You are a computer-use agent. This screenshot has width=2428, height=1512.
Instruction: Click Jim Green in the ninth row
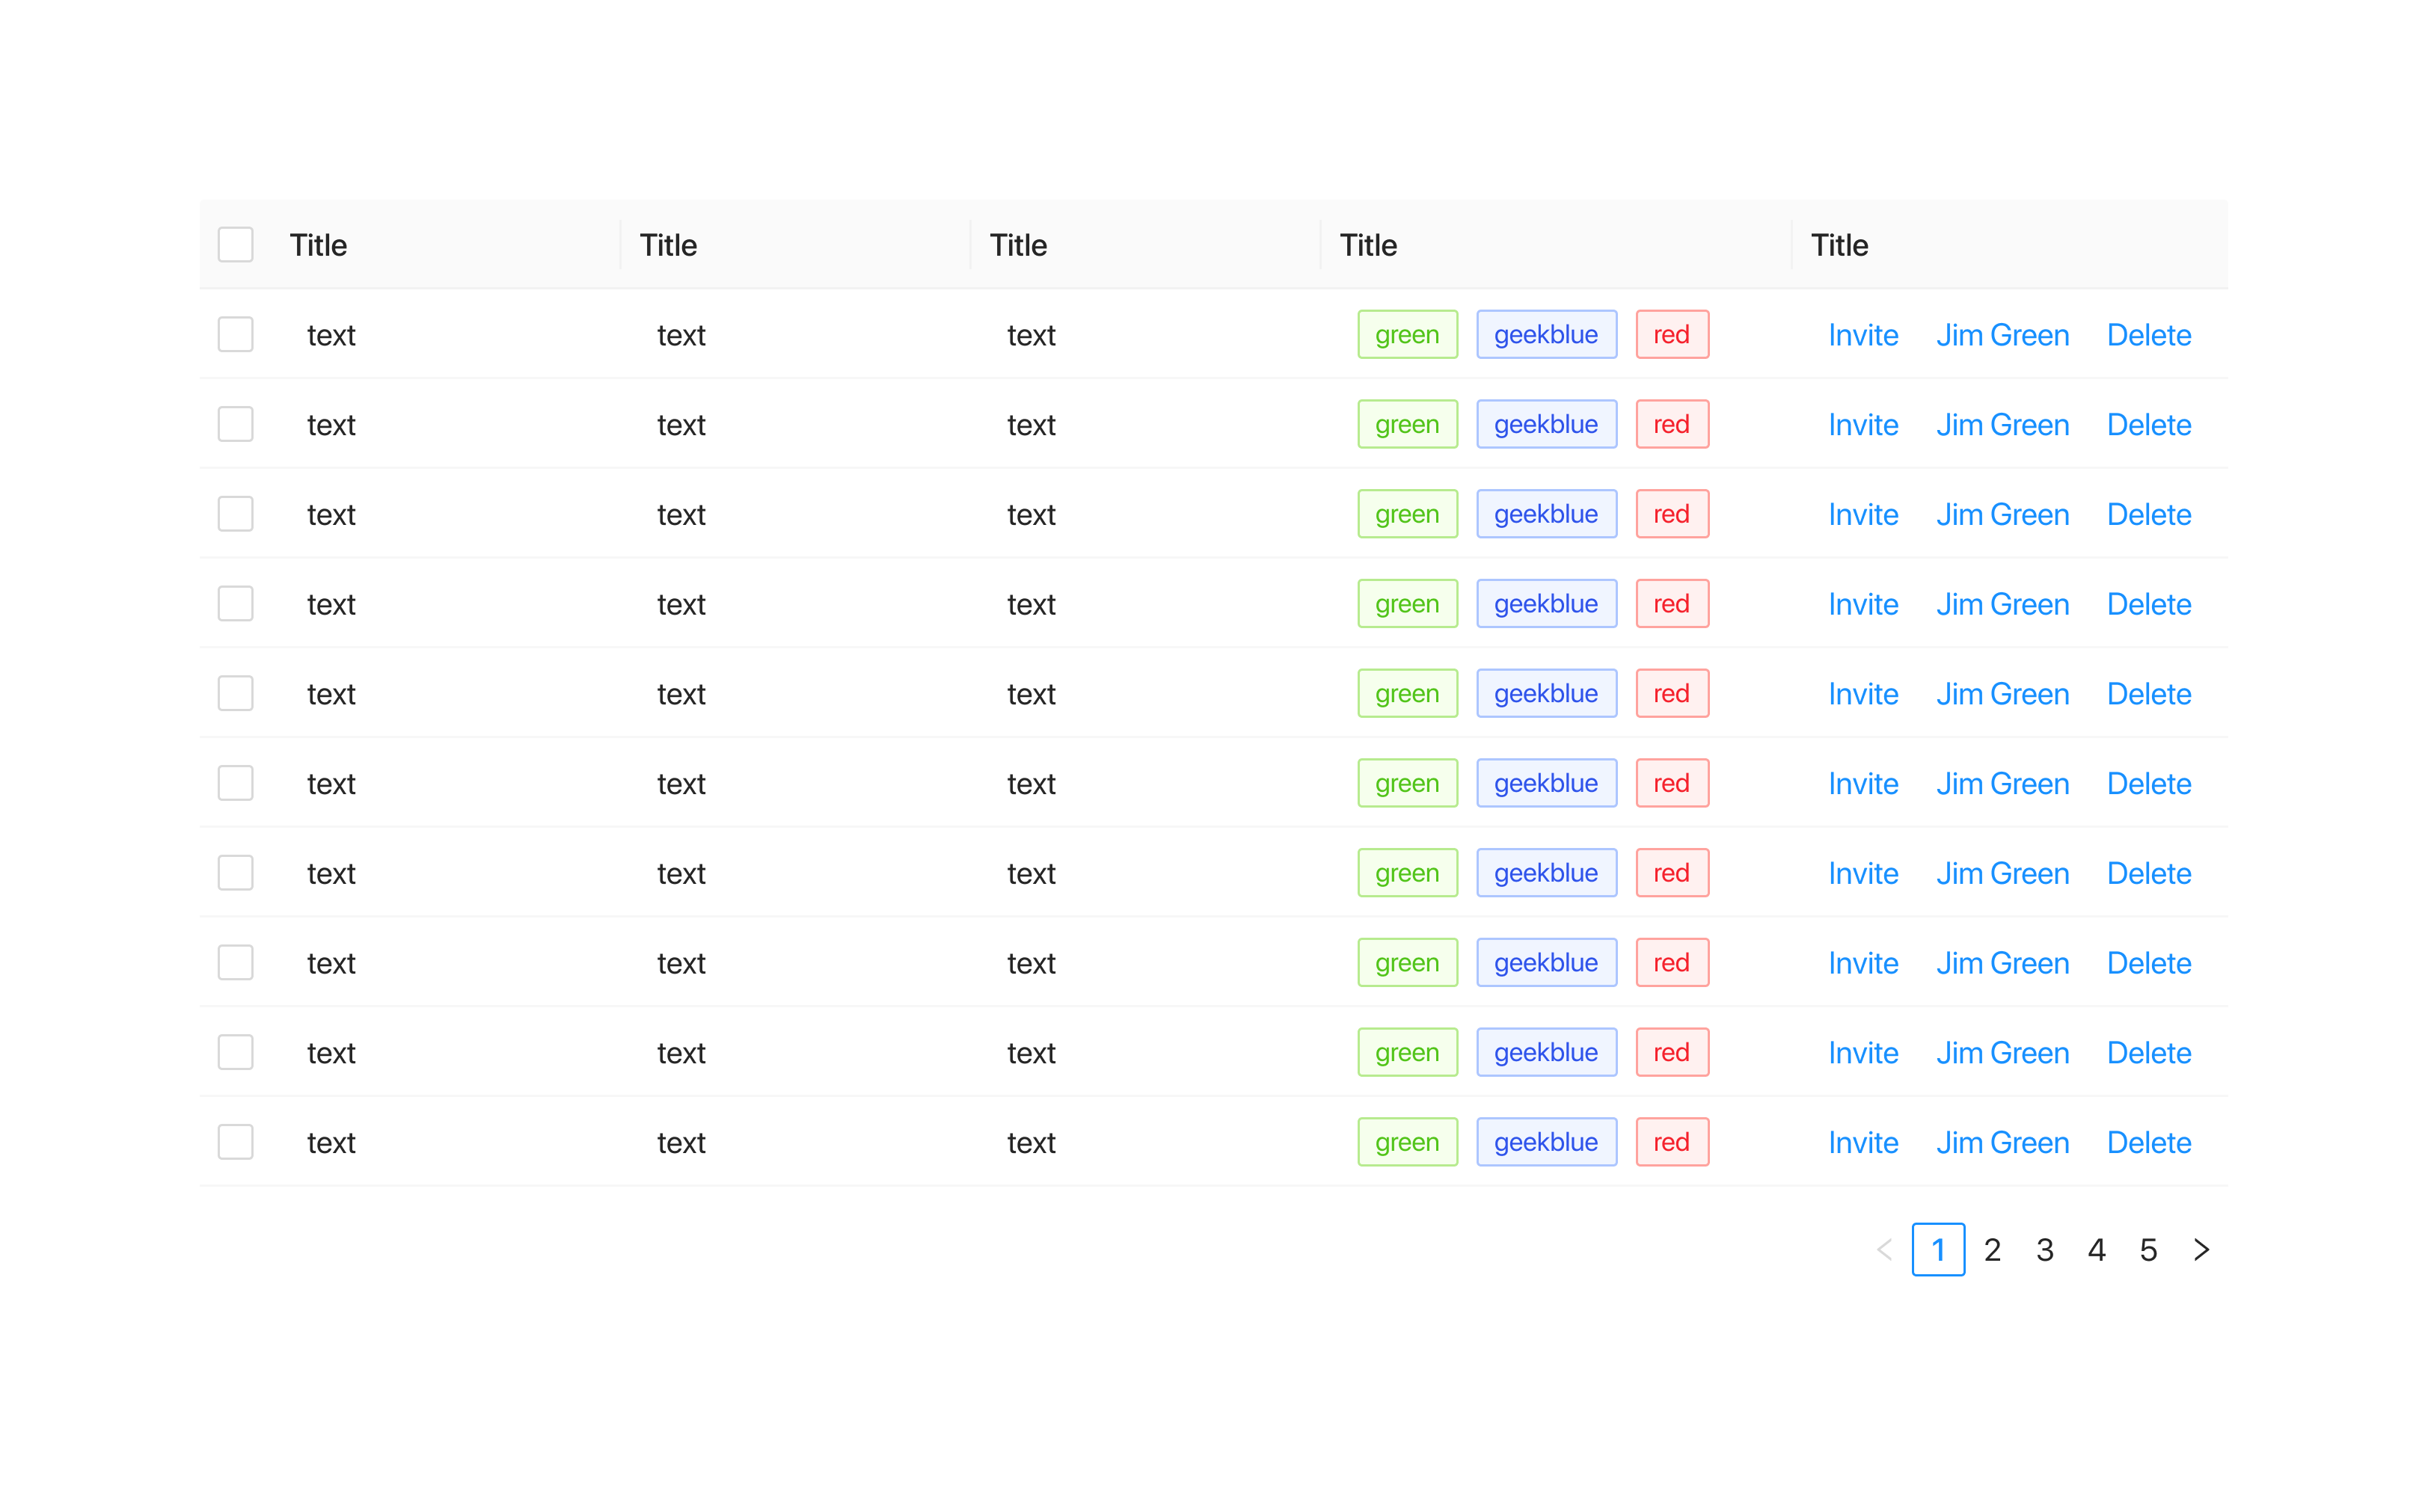point(2002,1053)
